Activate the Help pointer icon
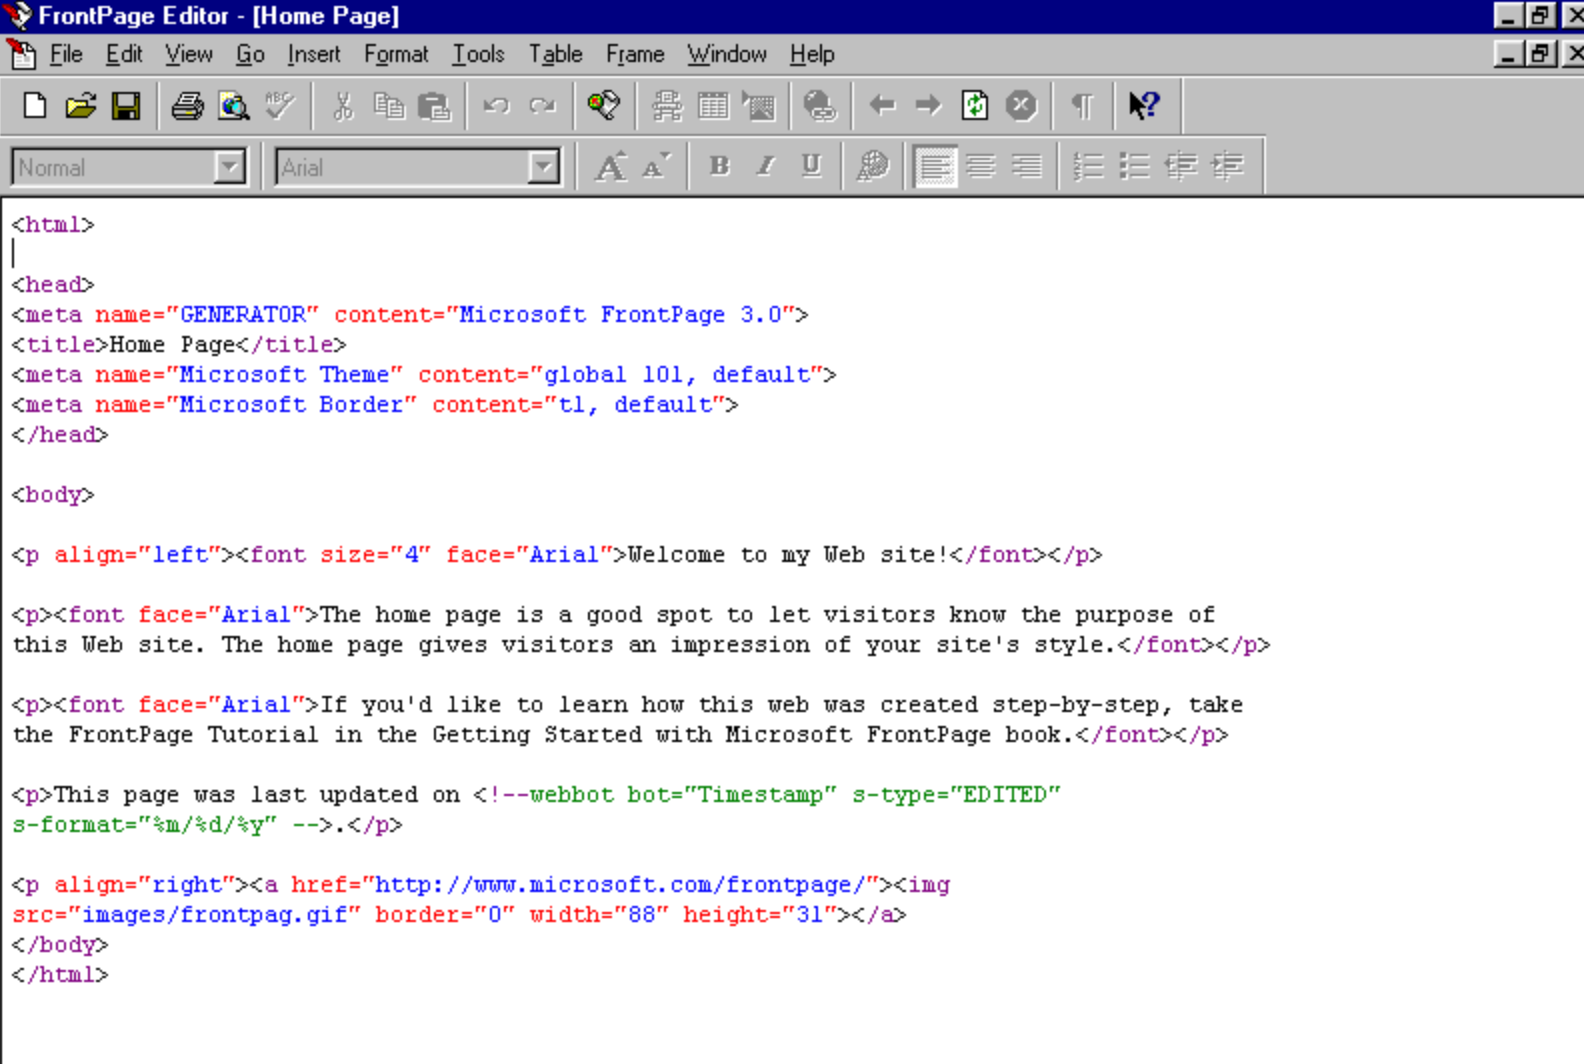The width and height of the screenshot is (1584, 1064). pyautogui.click(x=1144, y=105)
